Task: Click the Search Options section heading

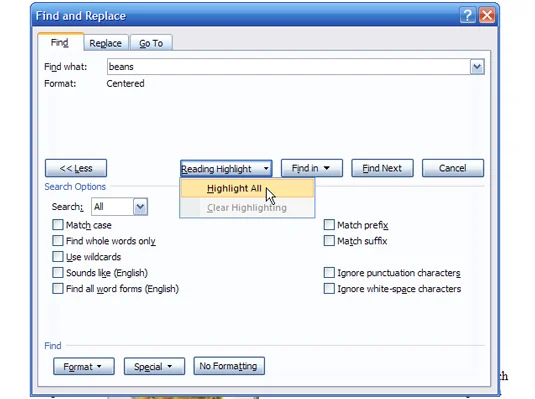Action: tap(75, 187)
